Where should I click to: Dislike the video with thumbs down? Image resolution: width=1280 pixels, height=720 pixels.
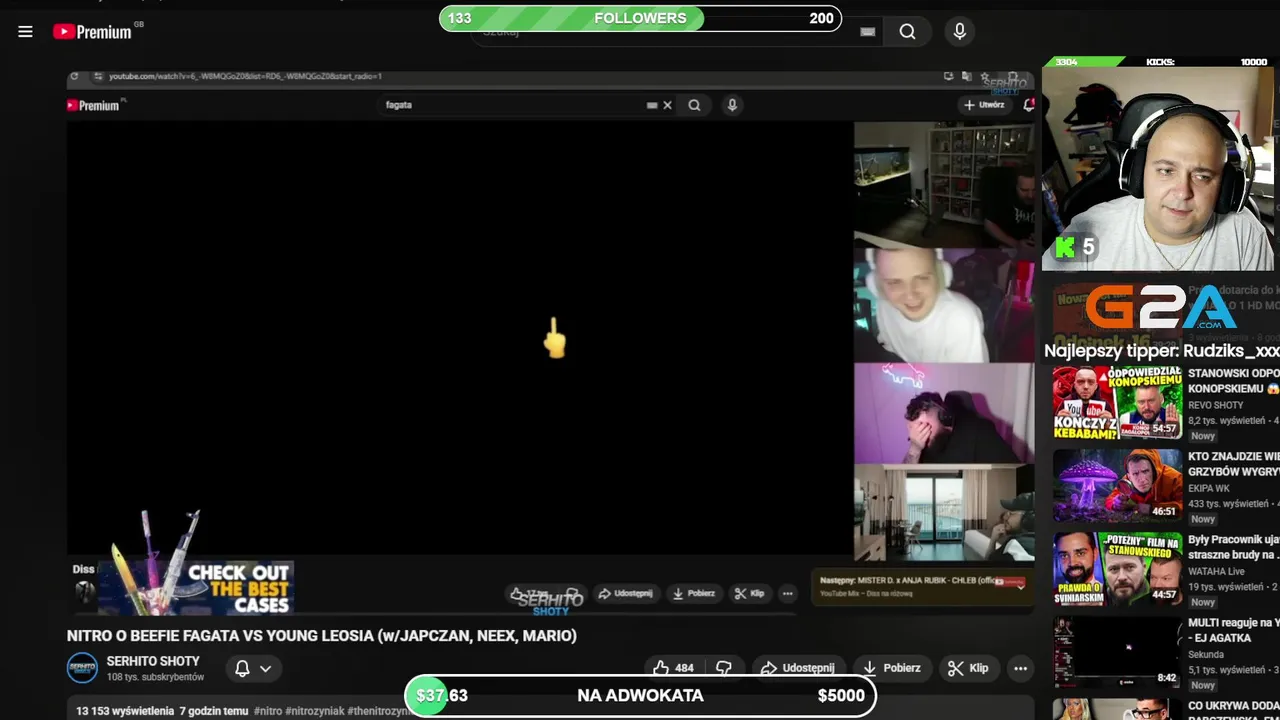click(723, 668)
